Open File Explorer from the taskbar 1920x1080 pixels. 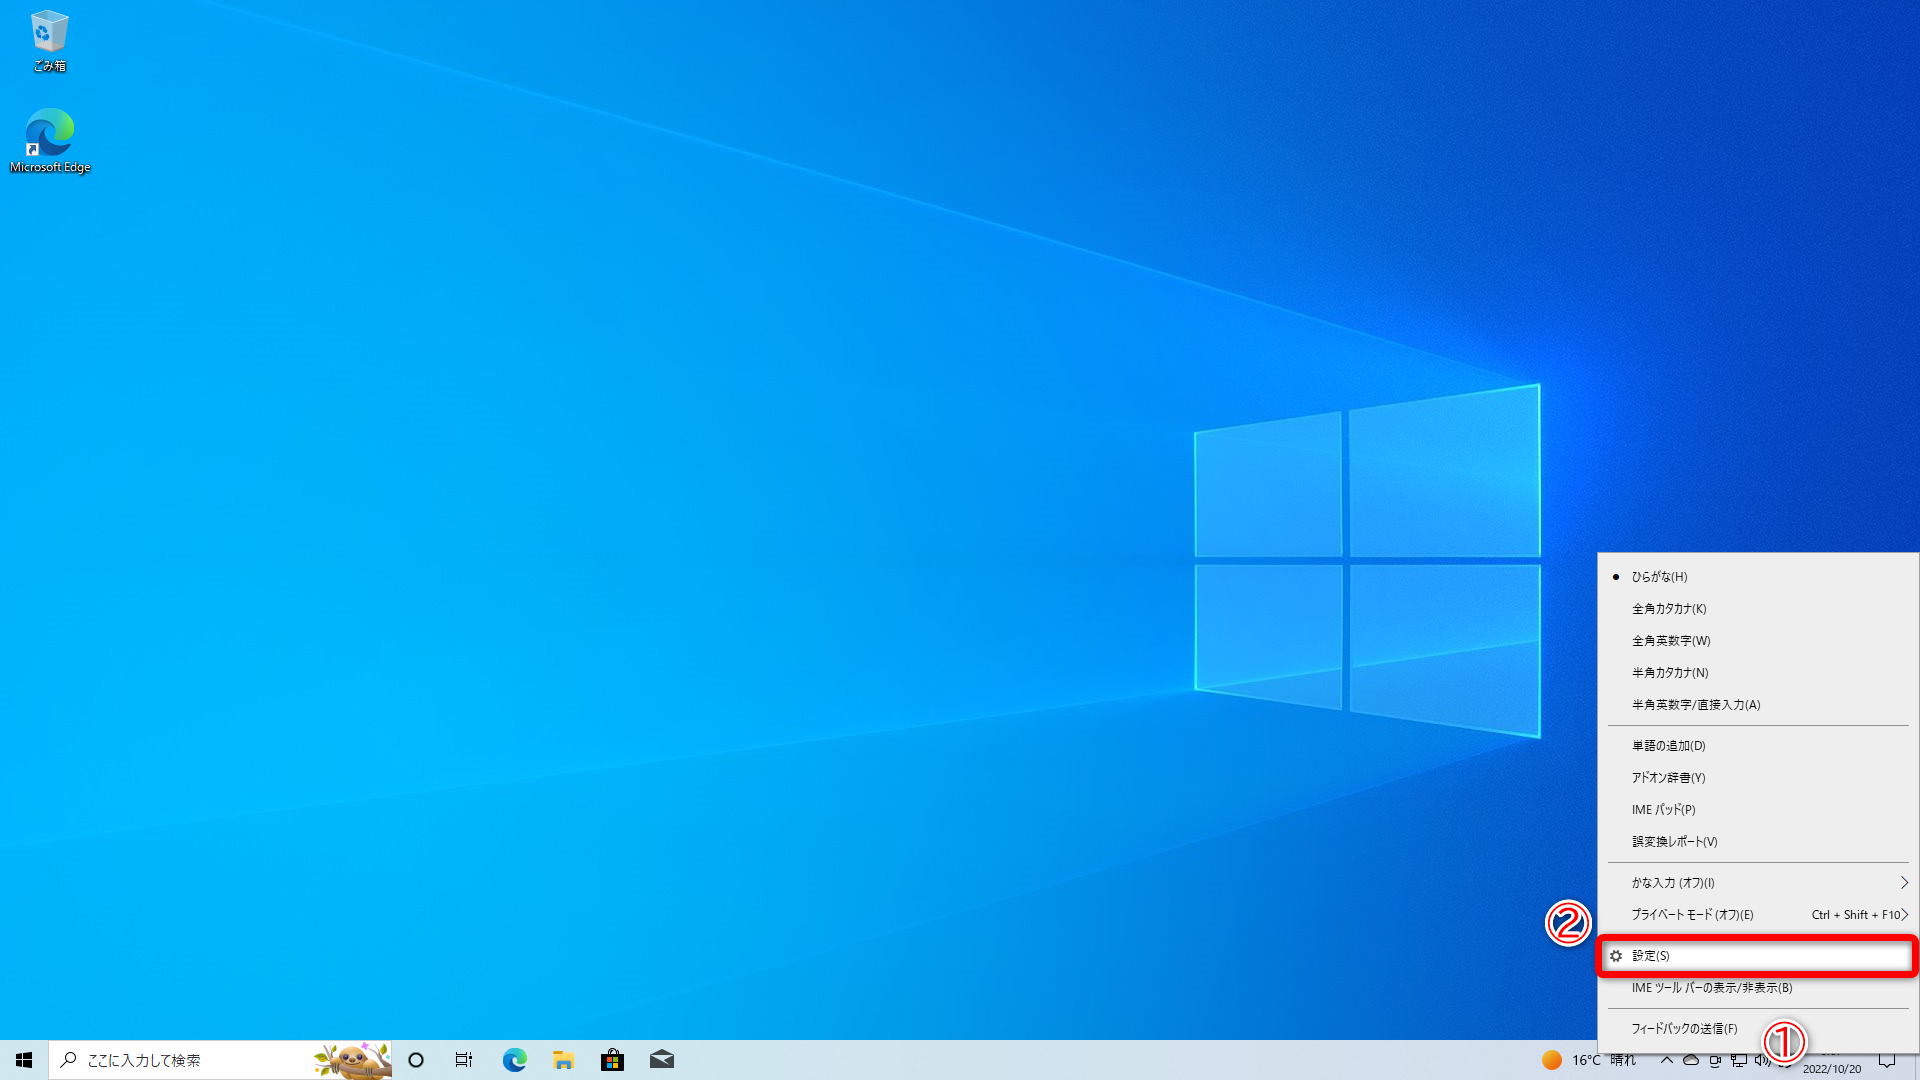point(563,1060)
